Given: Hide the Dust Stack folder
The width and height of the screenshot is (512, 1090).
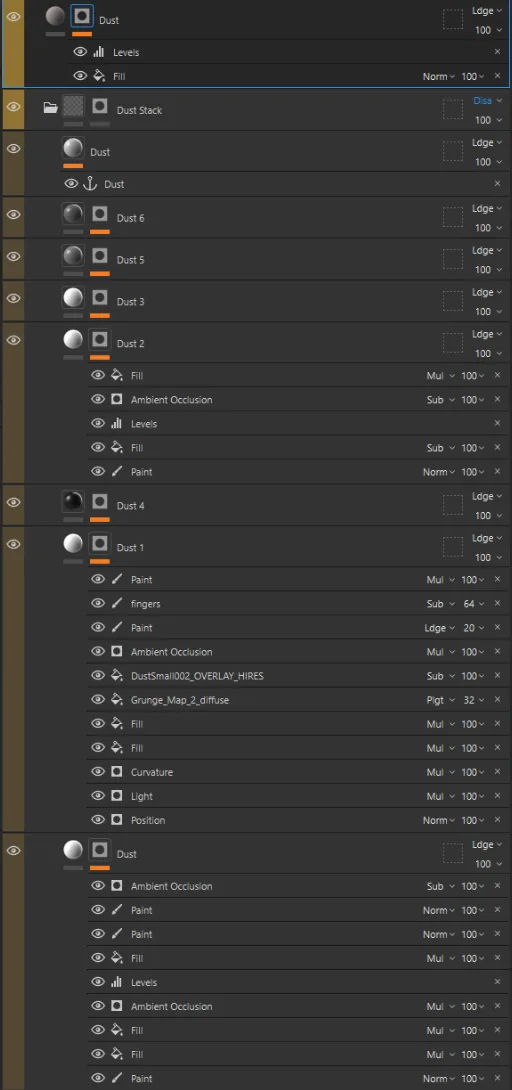Looking at the screenshot, I should (x=13, y=106).
